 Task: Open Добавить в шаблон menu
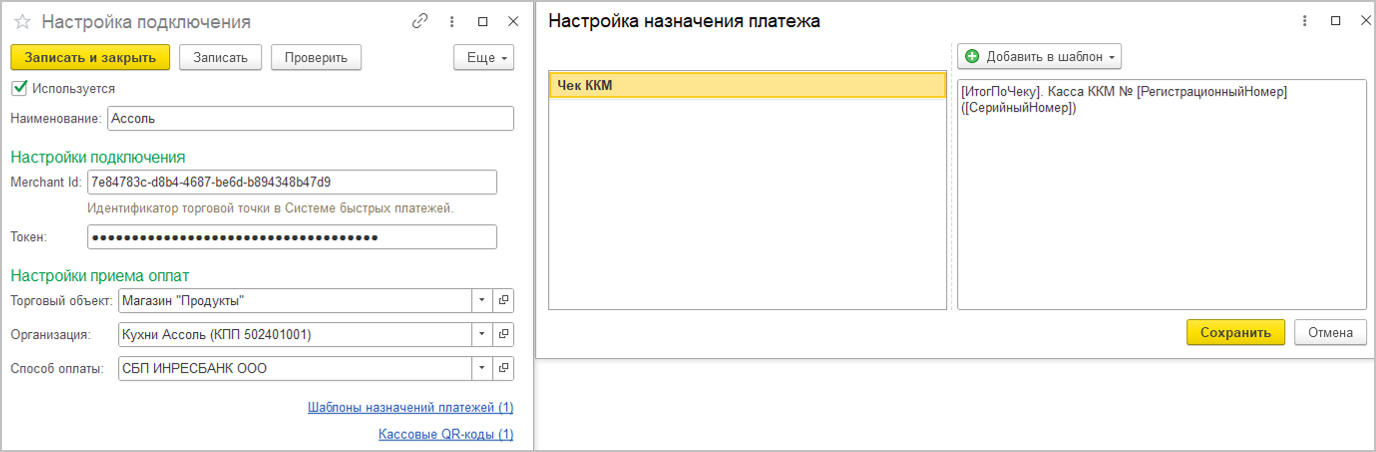1039,56
